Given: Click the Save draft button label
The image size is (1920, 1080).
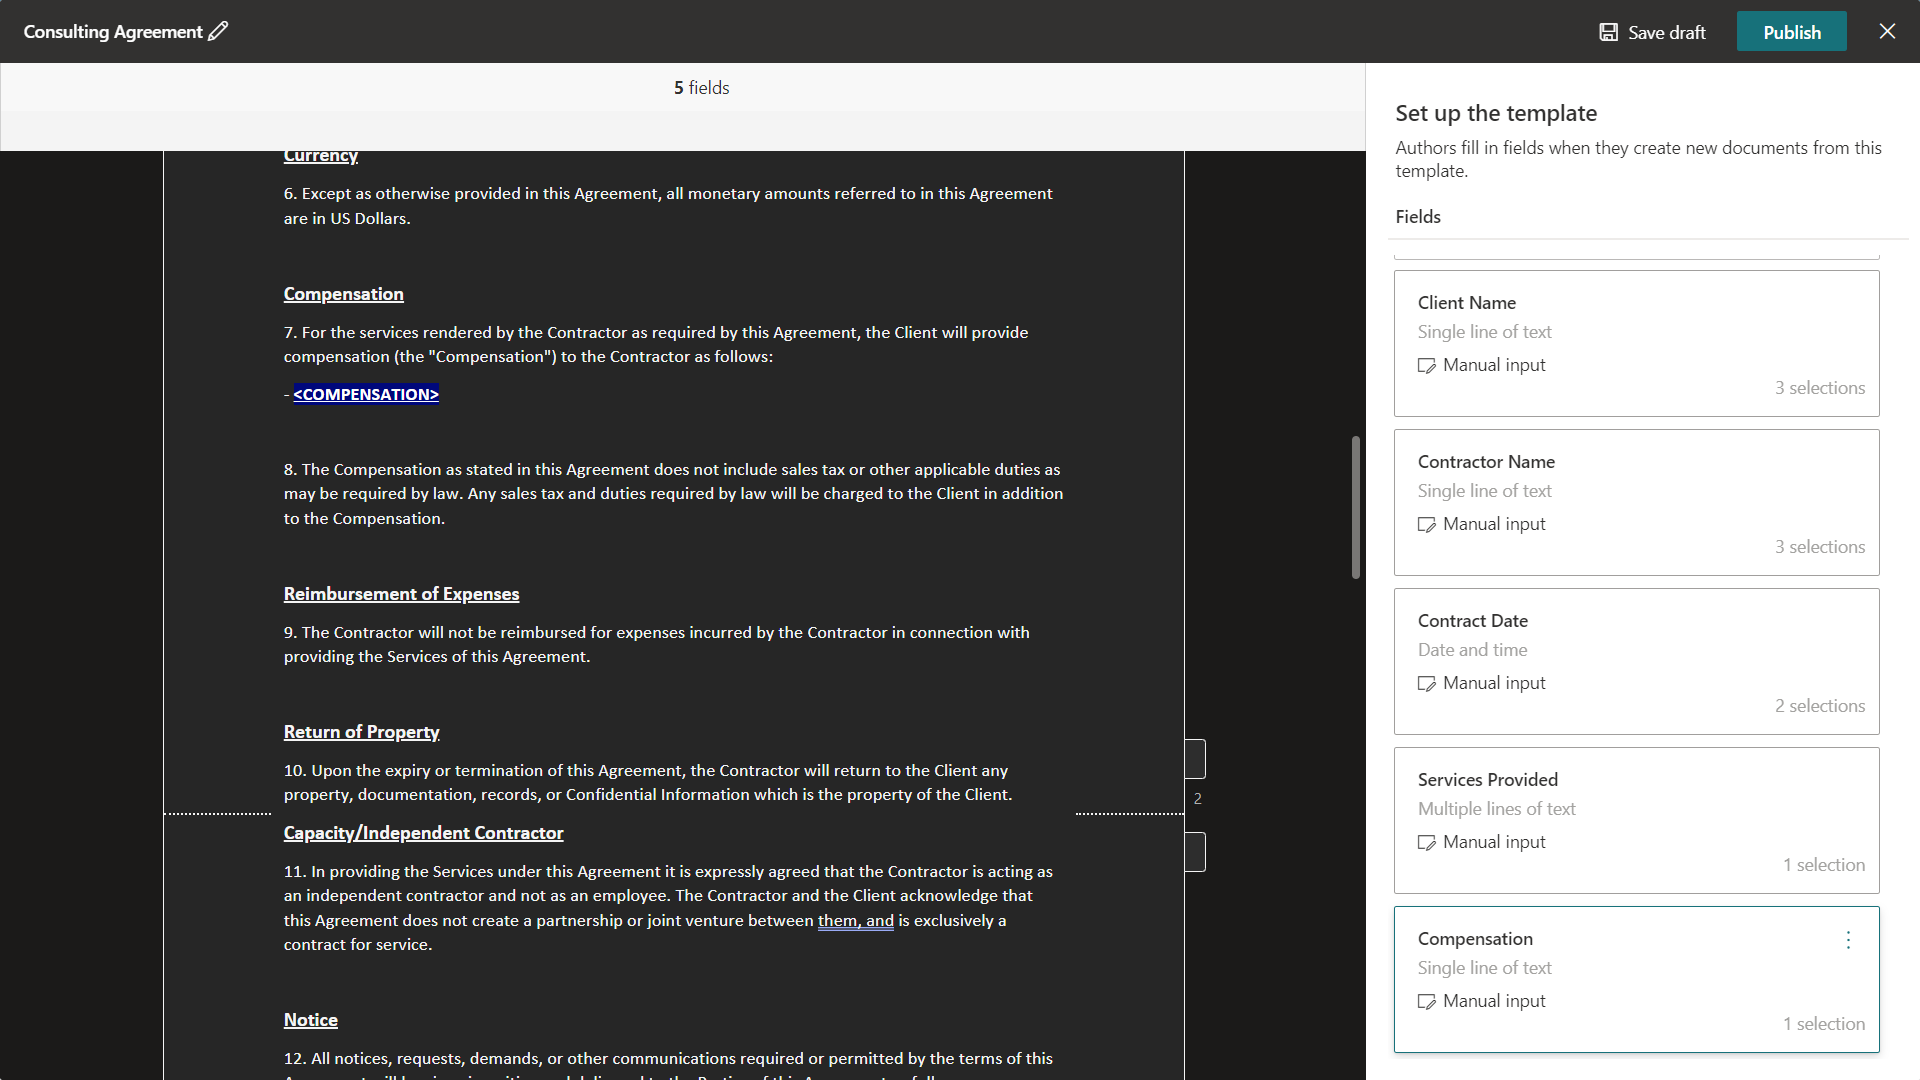Looking at the screenshot, I should (x=1666, y=32).
